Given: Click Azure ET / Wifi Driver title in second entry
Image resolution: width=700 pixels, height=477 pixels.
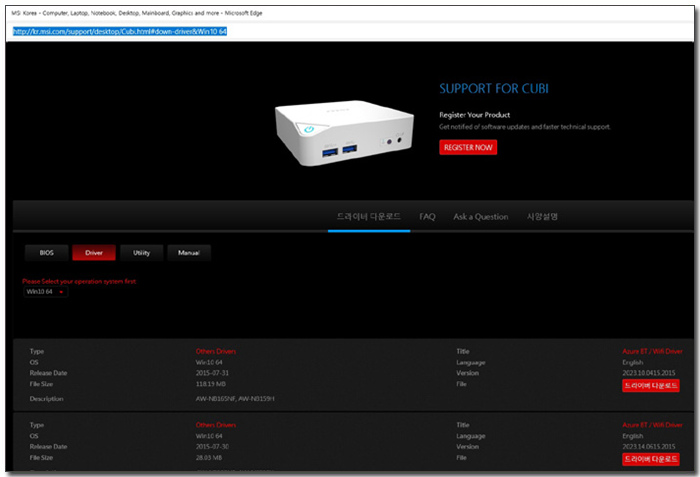Looking at the screenshot, I should pyautogui.click(x=652, y=425).
